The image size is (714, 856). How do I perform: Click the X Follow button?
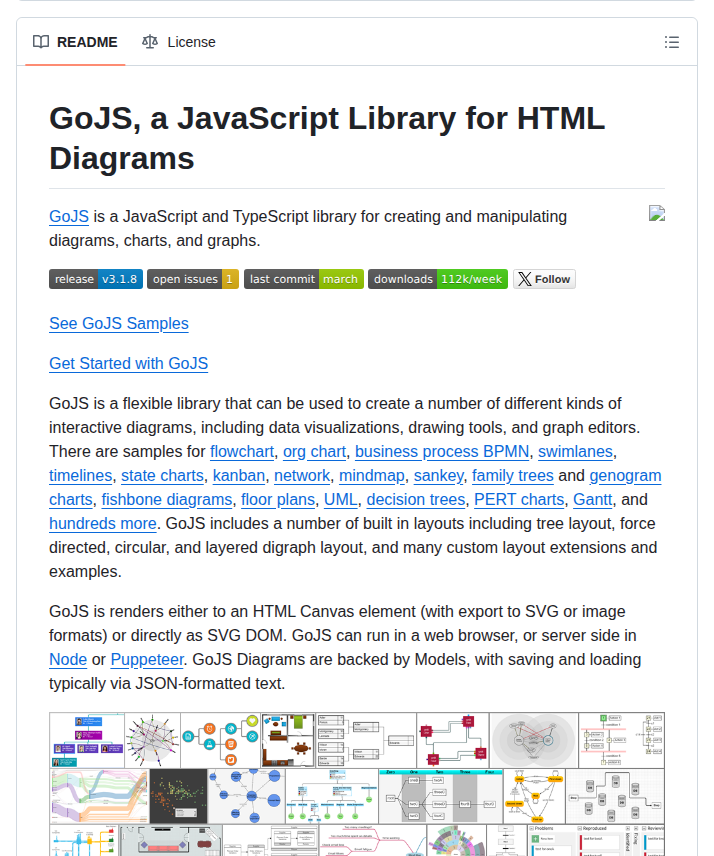point(544,279)
